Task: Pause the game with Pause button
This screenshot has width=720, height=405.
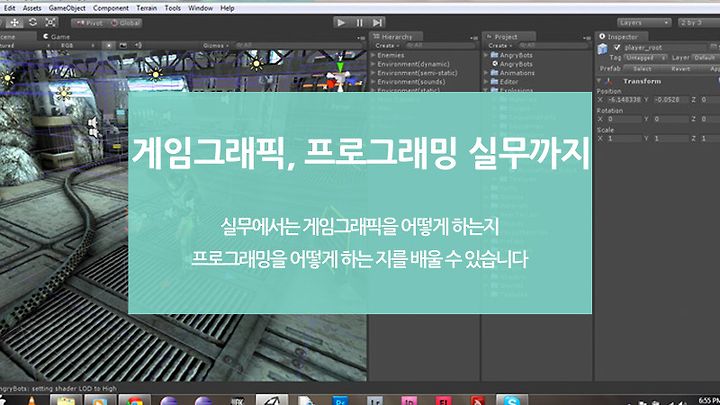Action: point(359,22)
